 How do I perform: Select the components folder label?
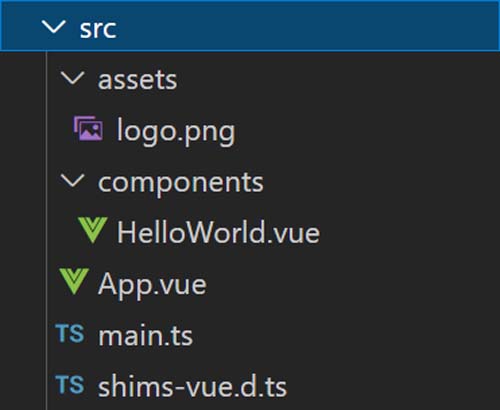(181, 183)
